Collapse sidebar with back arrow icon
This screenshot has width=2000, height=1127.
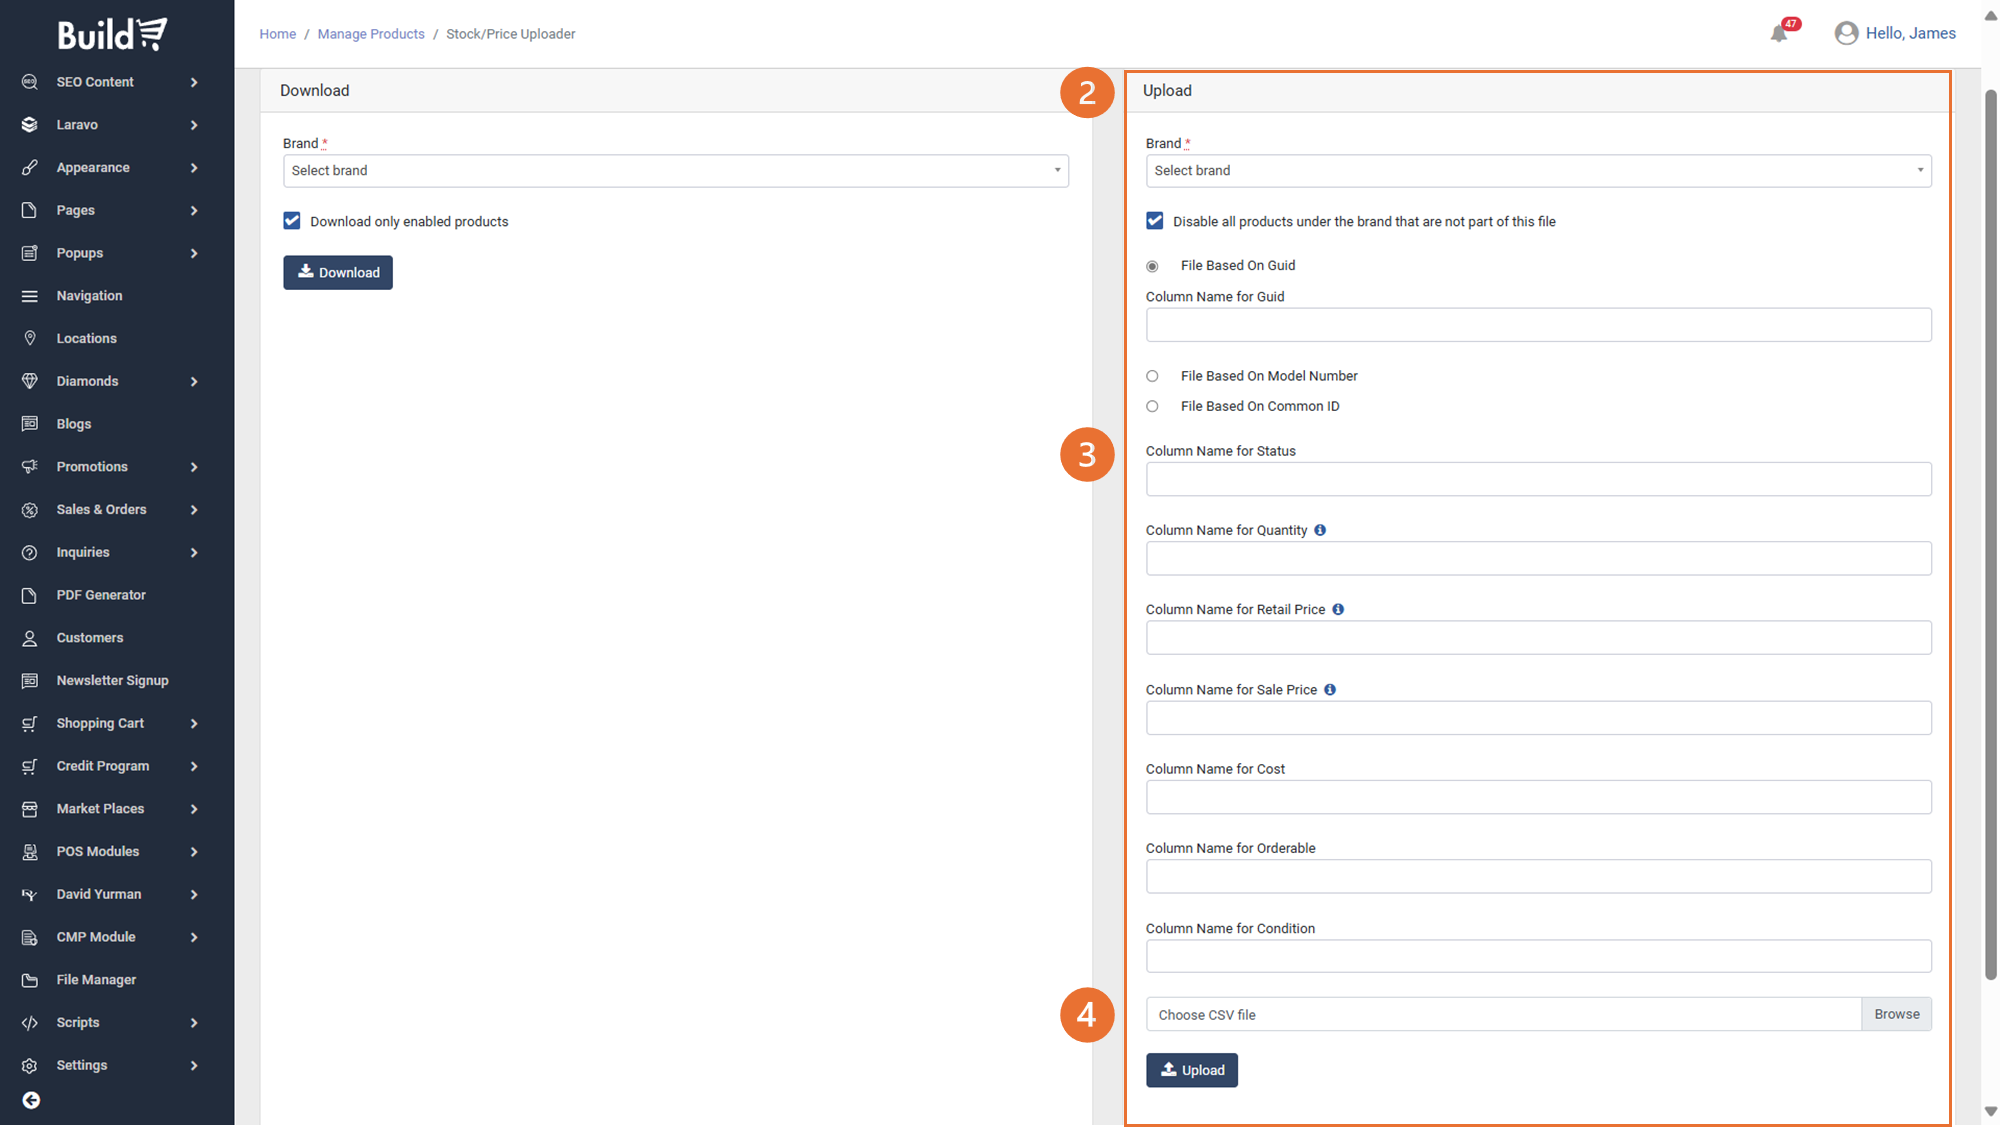[31, 1100]
